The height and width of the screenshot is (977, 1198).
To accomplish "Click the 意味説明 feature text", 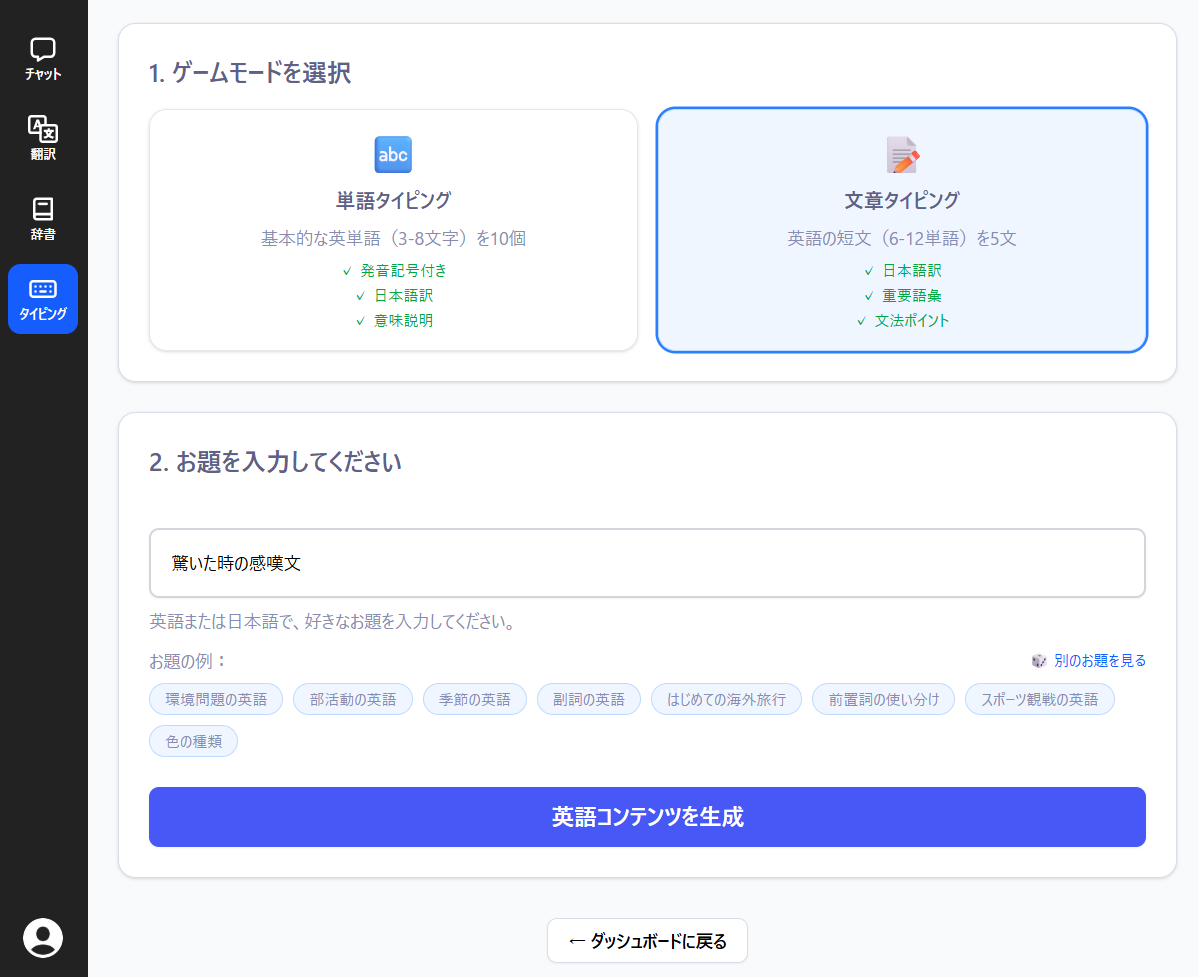I will click(x=403, y=321).
